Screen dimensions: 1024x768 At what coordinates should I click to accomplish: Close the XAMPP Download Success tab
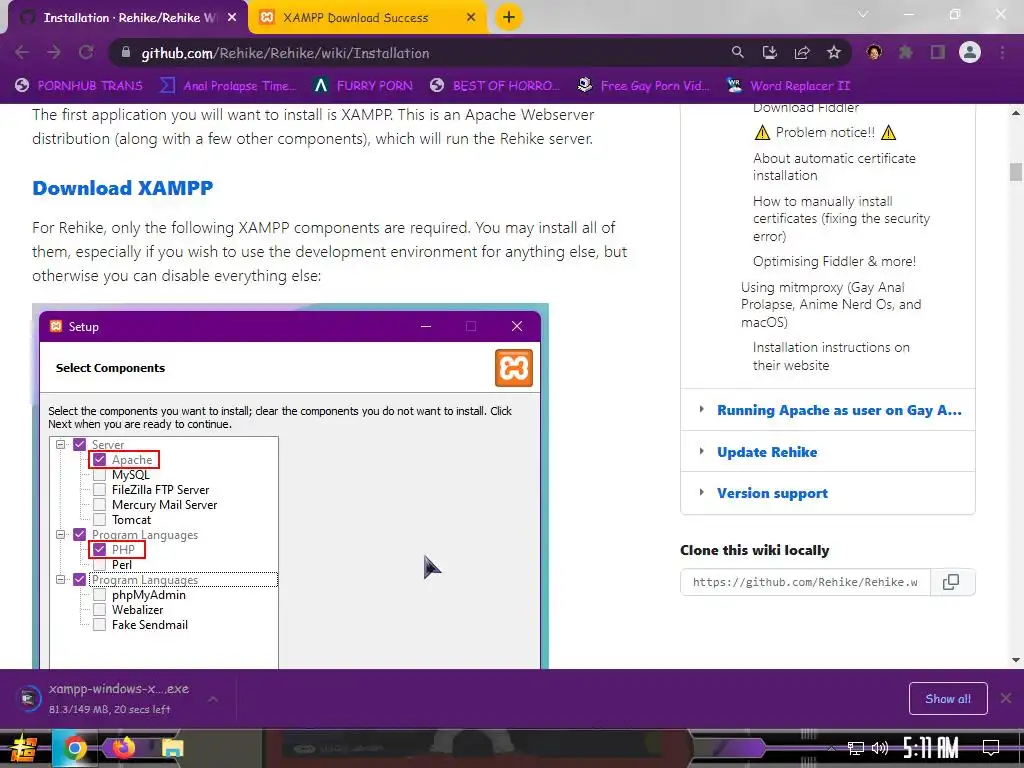[x=471, y=18]
